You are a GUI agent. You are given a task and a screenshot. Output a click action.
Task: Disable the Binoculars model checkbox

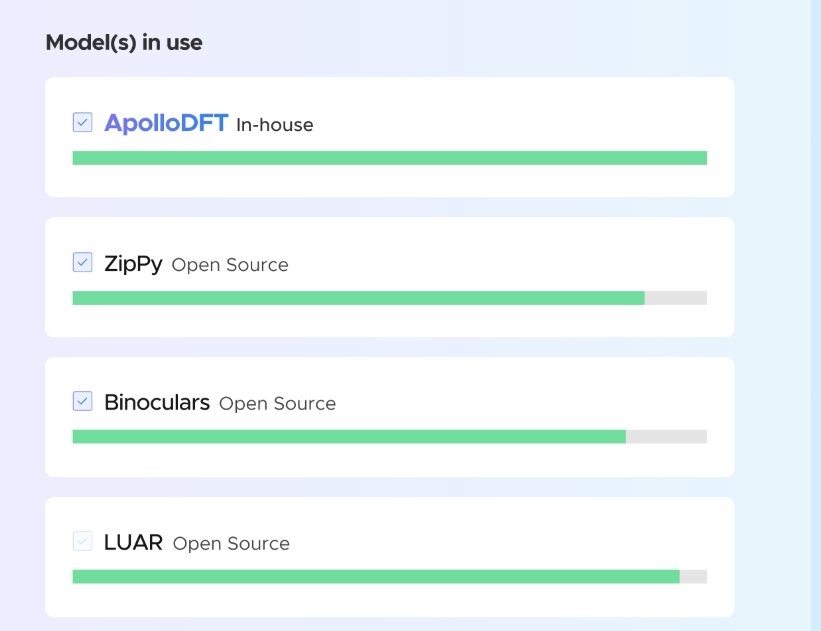click(82, 401)
